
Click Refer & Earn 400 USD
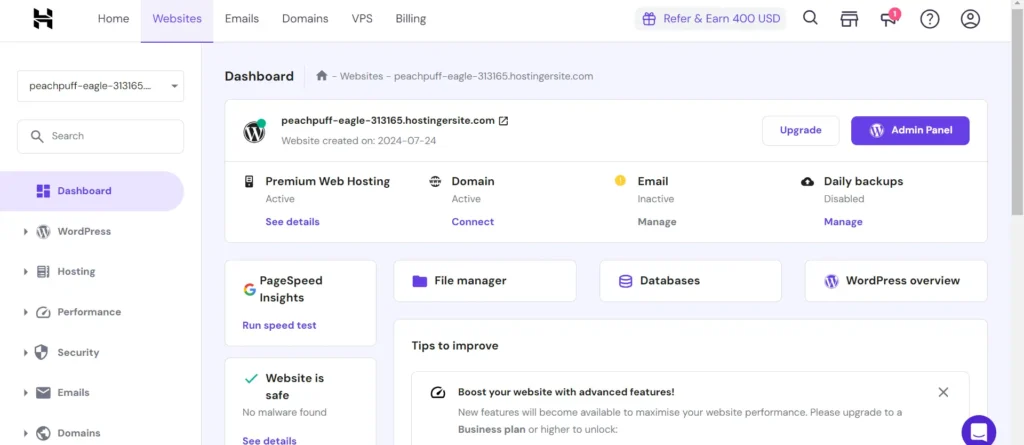pos(711,19)
